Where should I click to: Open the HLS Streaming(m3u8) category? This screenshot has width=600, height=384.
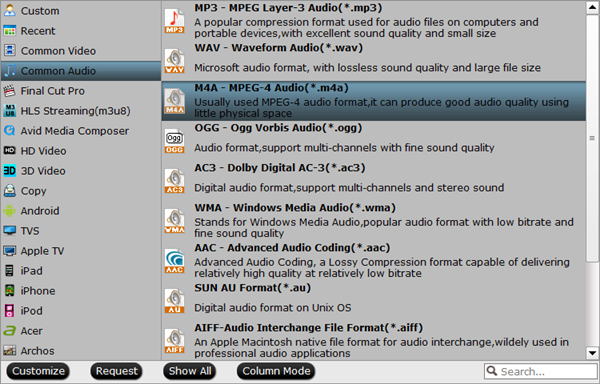[x=81, y=111]
